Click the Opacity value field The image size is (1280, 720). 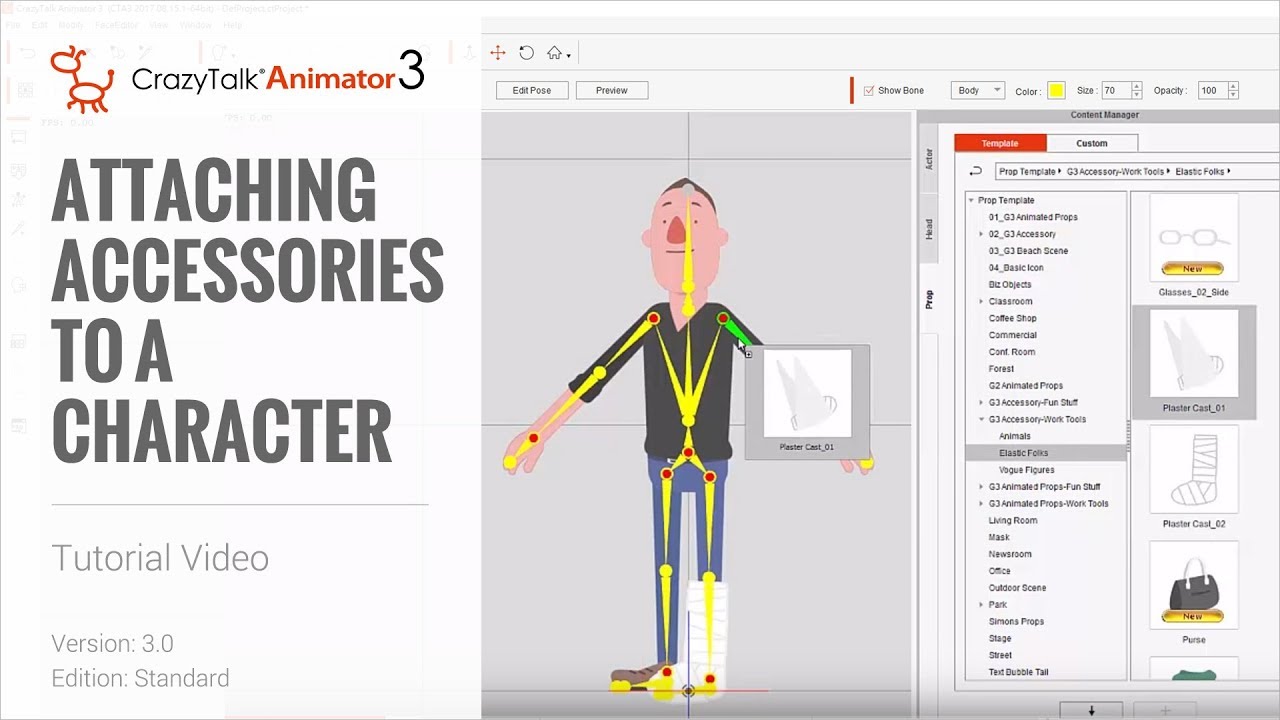click(1213, 90)
